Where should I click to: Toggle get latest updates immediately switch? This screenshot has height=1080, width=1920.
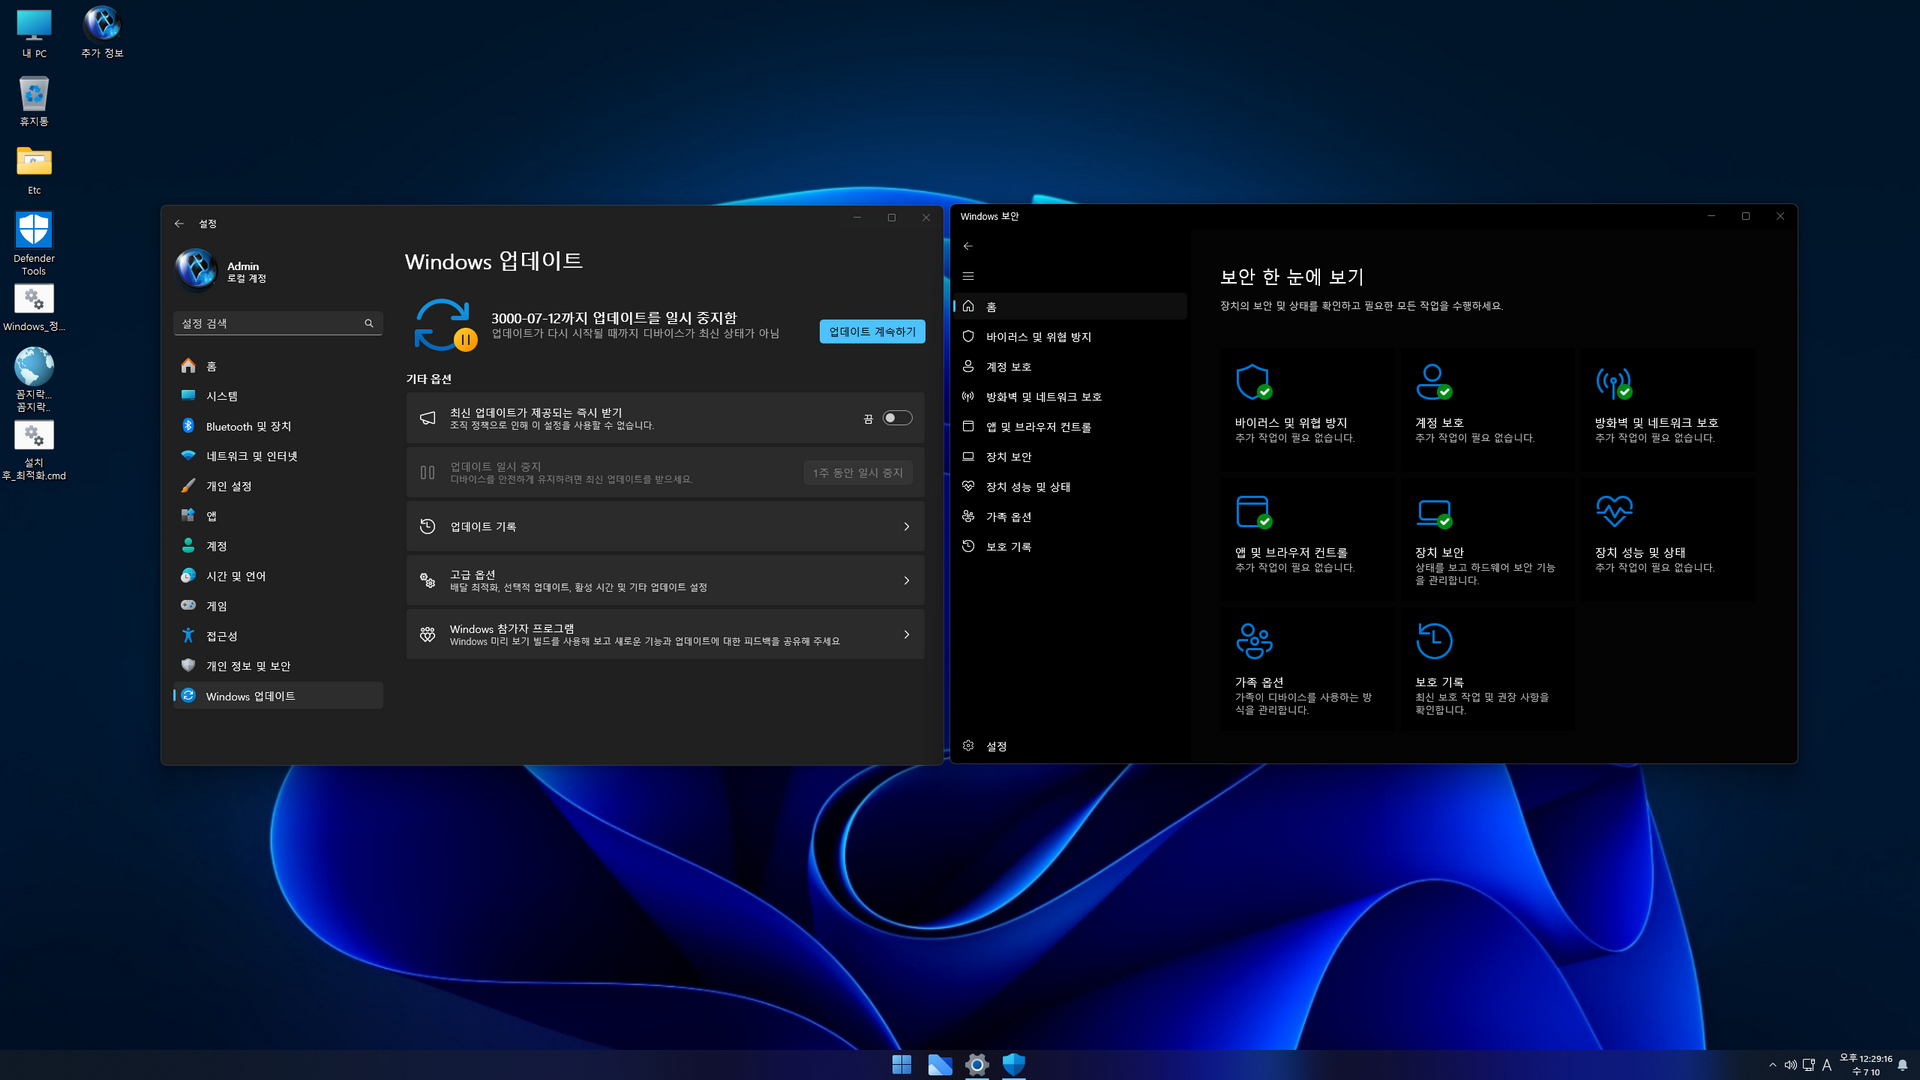[x=897, y=418]
